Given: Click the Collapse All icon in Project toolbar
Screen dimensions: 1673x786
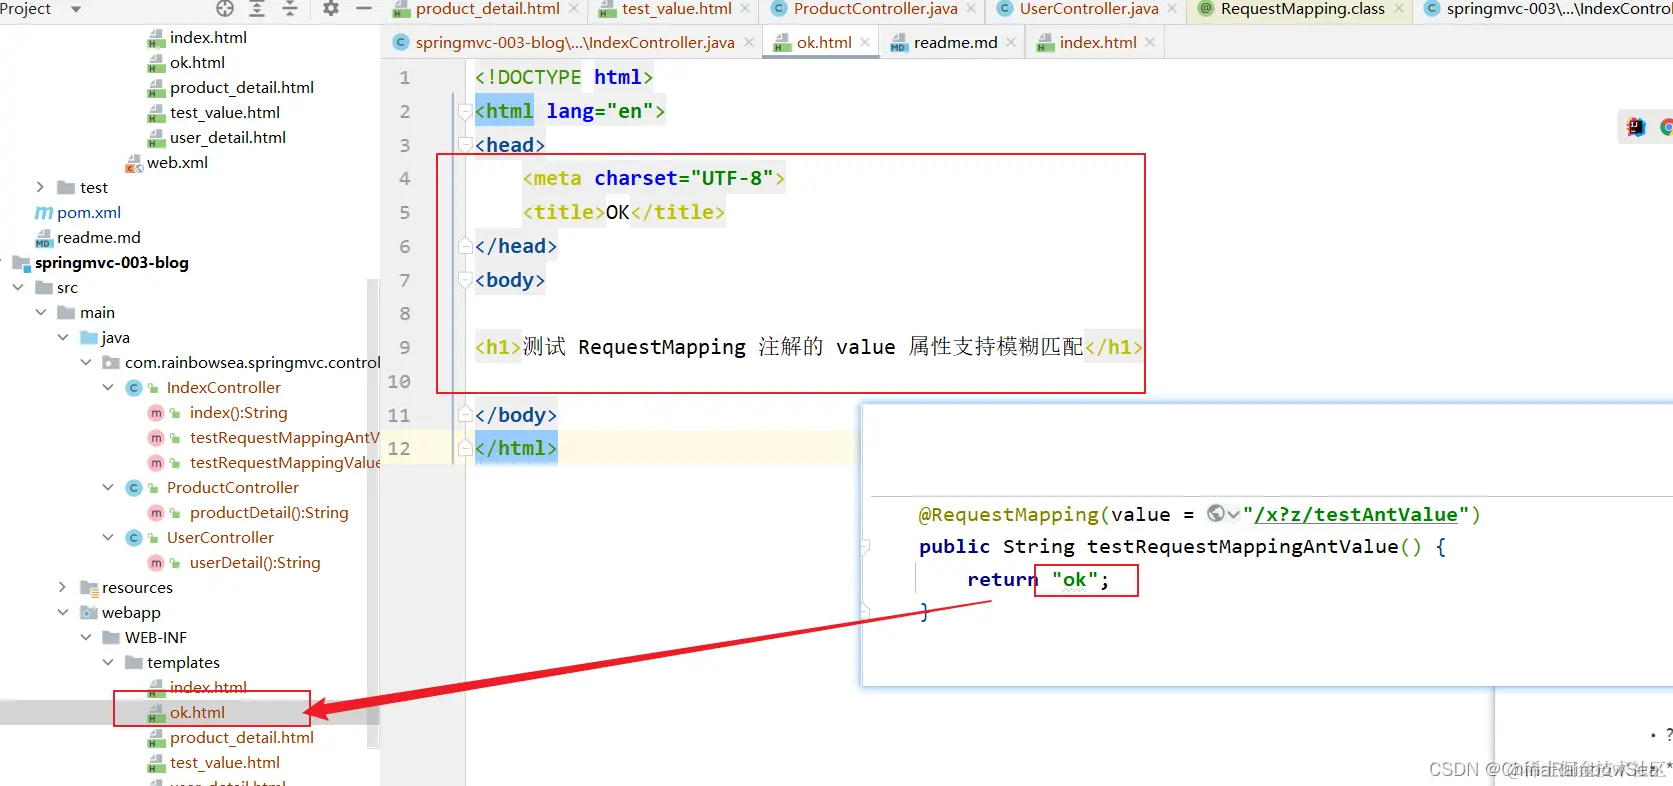Looking at the screenshot, I should click(290, 9).
